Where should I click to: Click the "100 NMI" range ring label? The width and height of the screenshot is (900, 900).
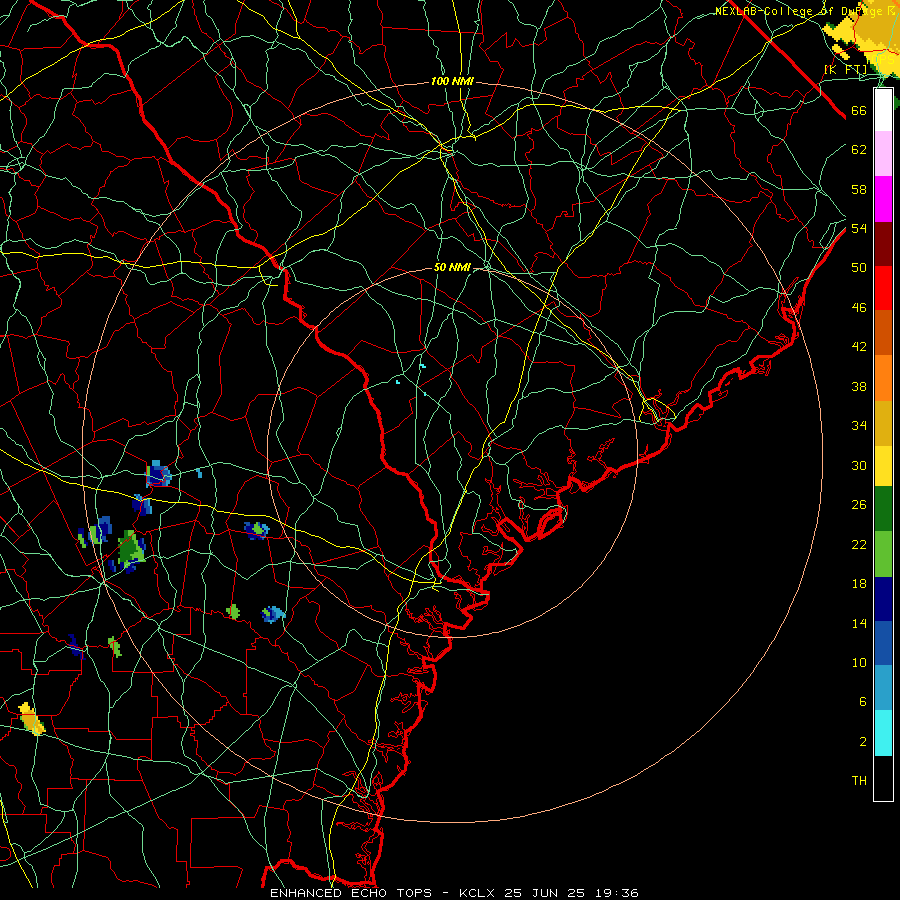(452, 82)
